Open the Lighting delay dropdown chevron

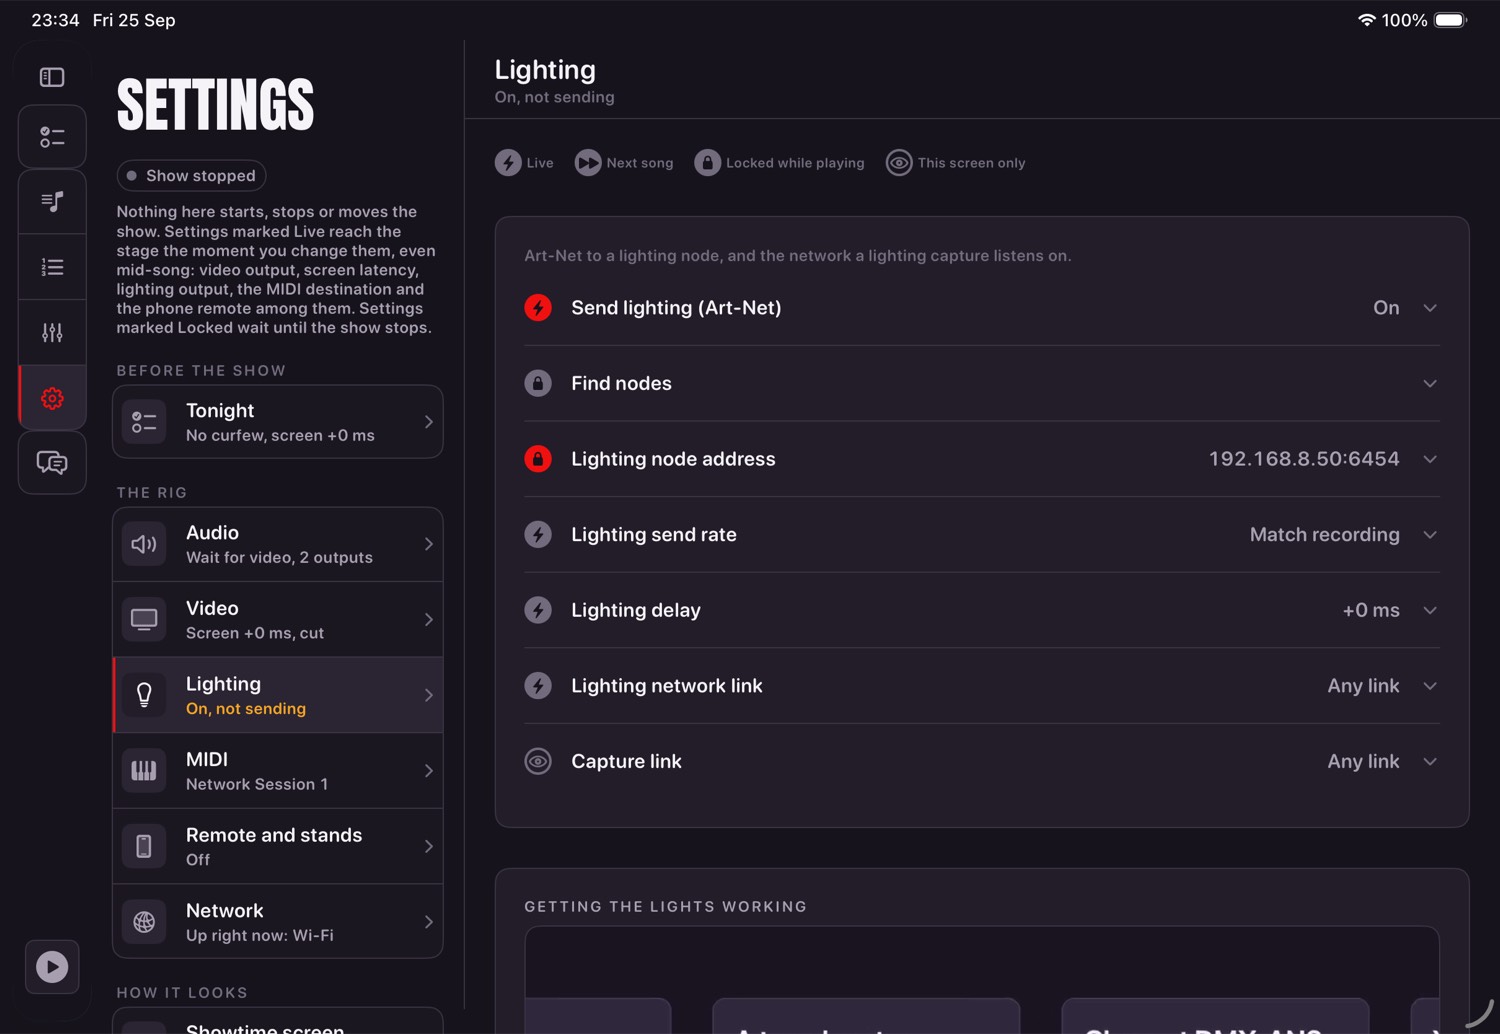point(1430,610)
